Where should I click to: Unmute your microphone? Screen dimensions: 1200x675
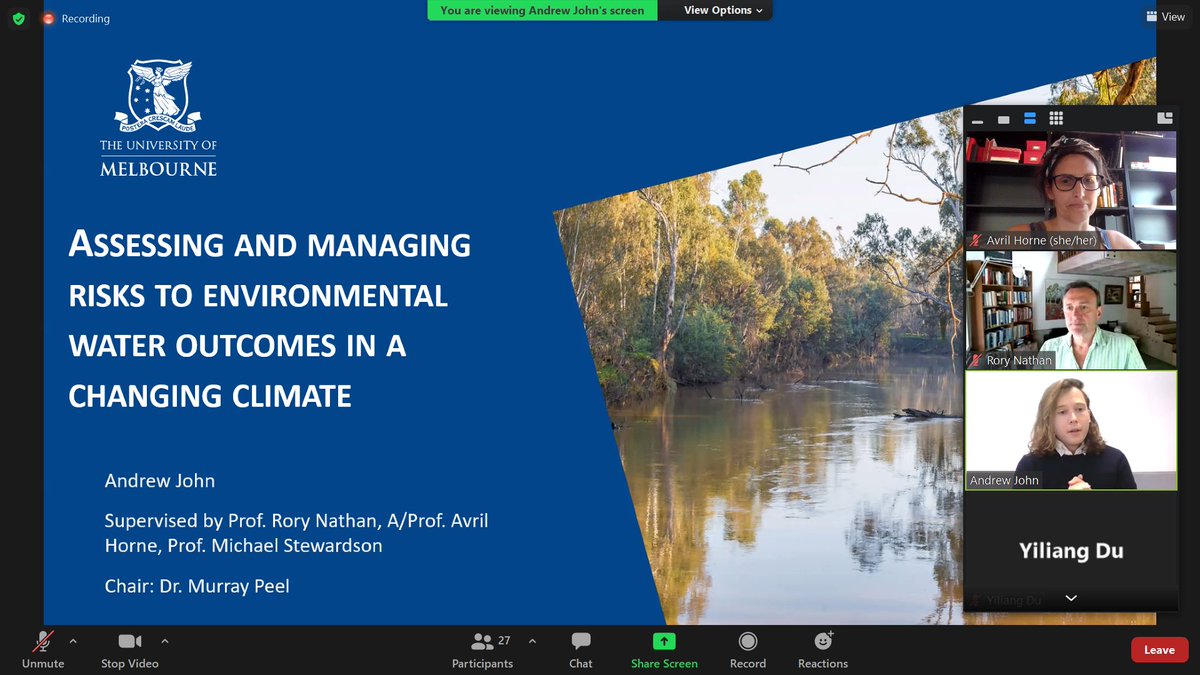[42, 648]
